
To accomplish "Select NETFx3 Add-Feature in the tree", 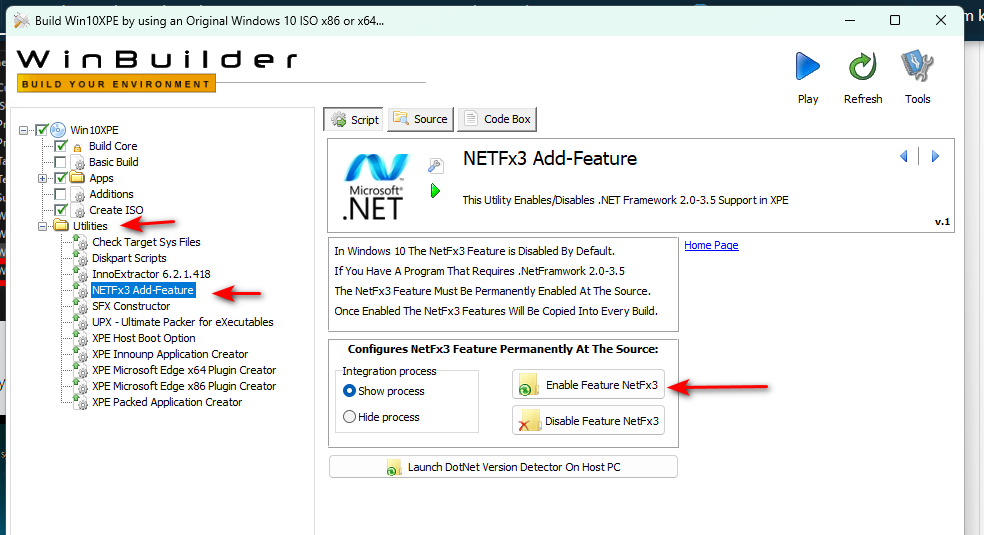I will click(143, 290).
